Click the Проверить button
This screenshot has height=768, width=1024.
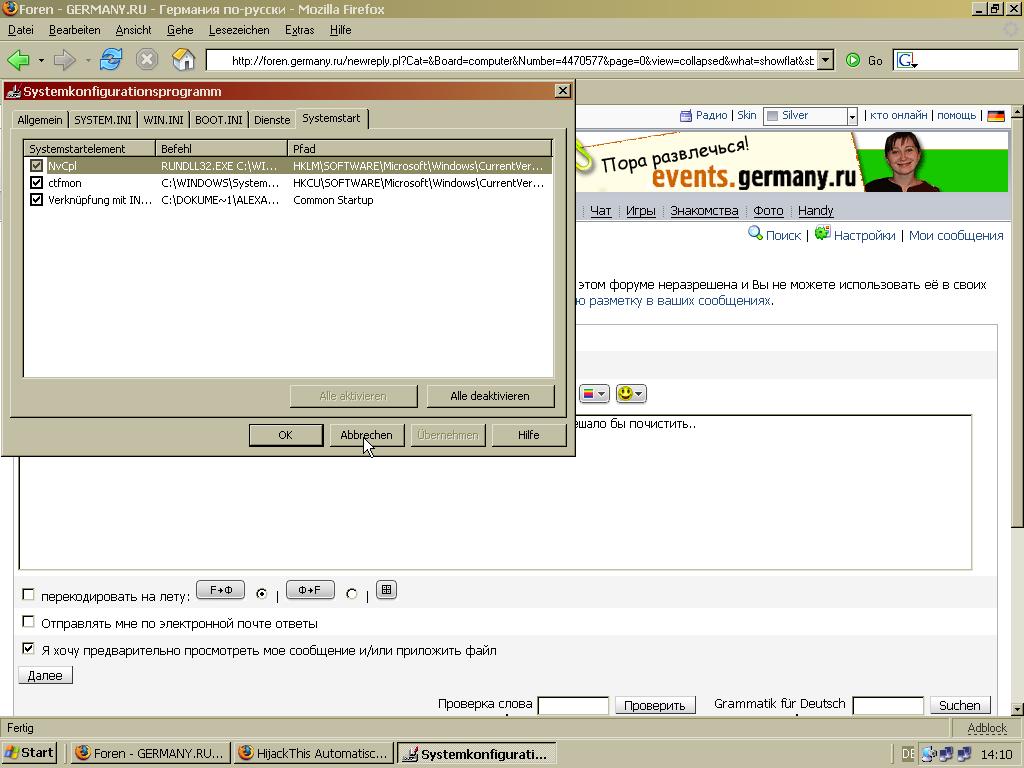click(654, 705)
